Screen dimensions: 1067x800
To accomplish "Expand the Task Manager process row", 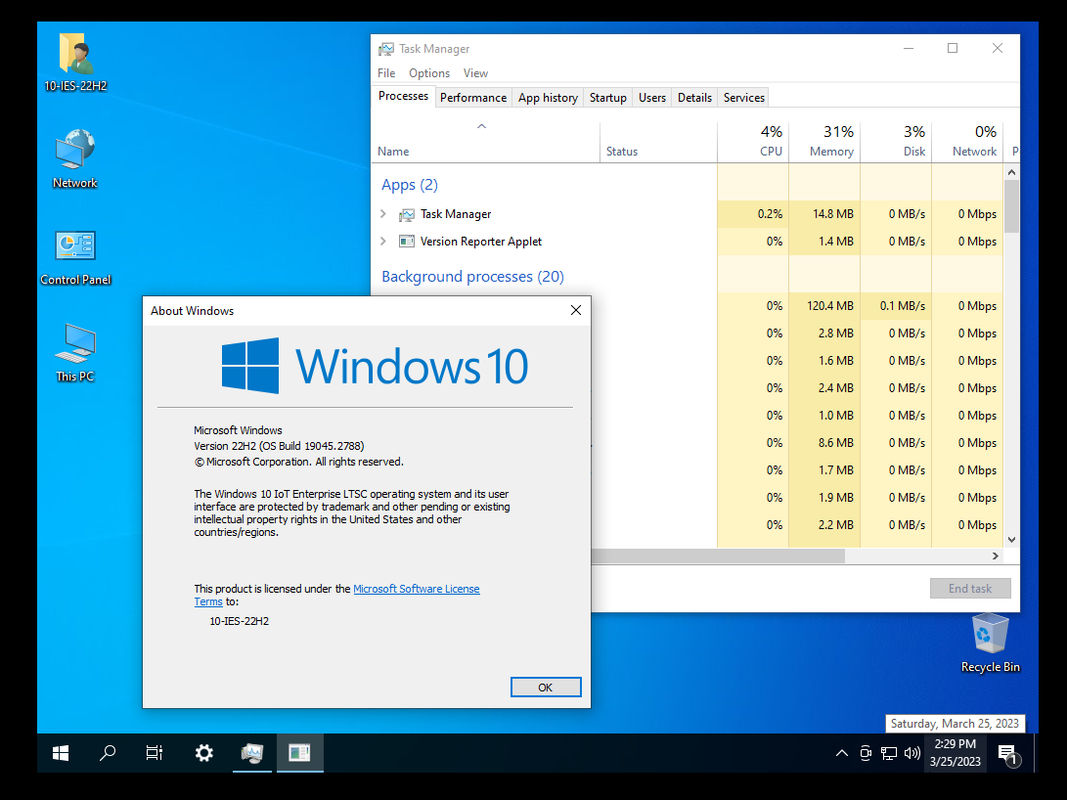I will 383,214.
